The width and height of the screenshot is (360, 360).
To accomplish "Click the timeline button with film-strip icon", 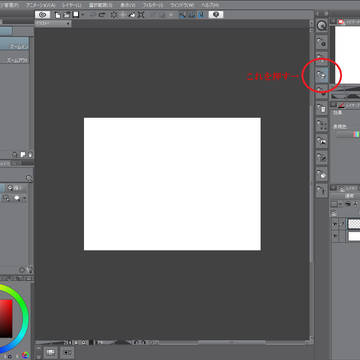I will click(x=51, y=353).
